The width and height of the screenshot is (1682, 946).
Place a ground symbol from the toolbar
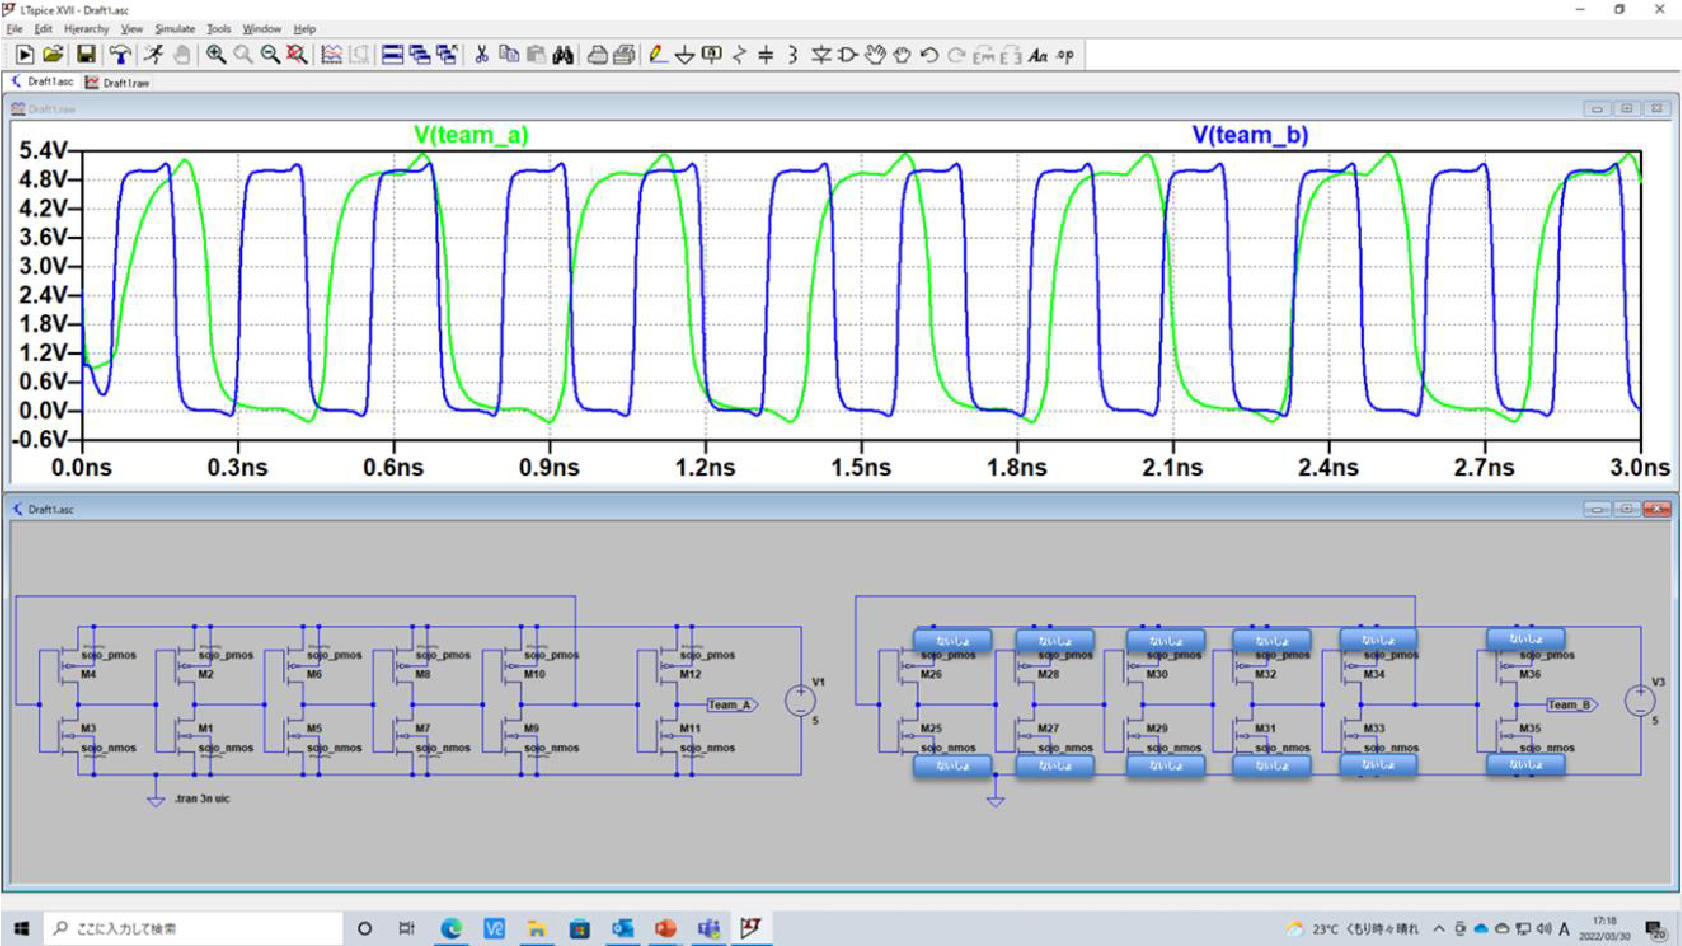coord(684,55)
